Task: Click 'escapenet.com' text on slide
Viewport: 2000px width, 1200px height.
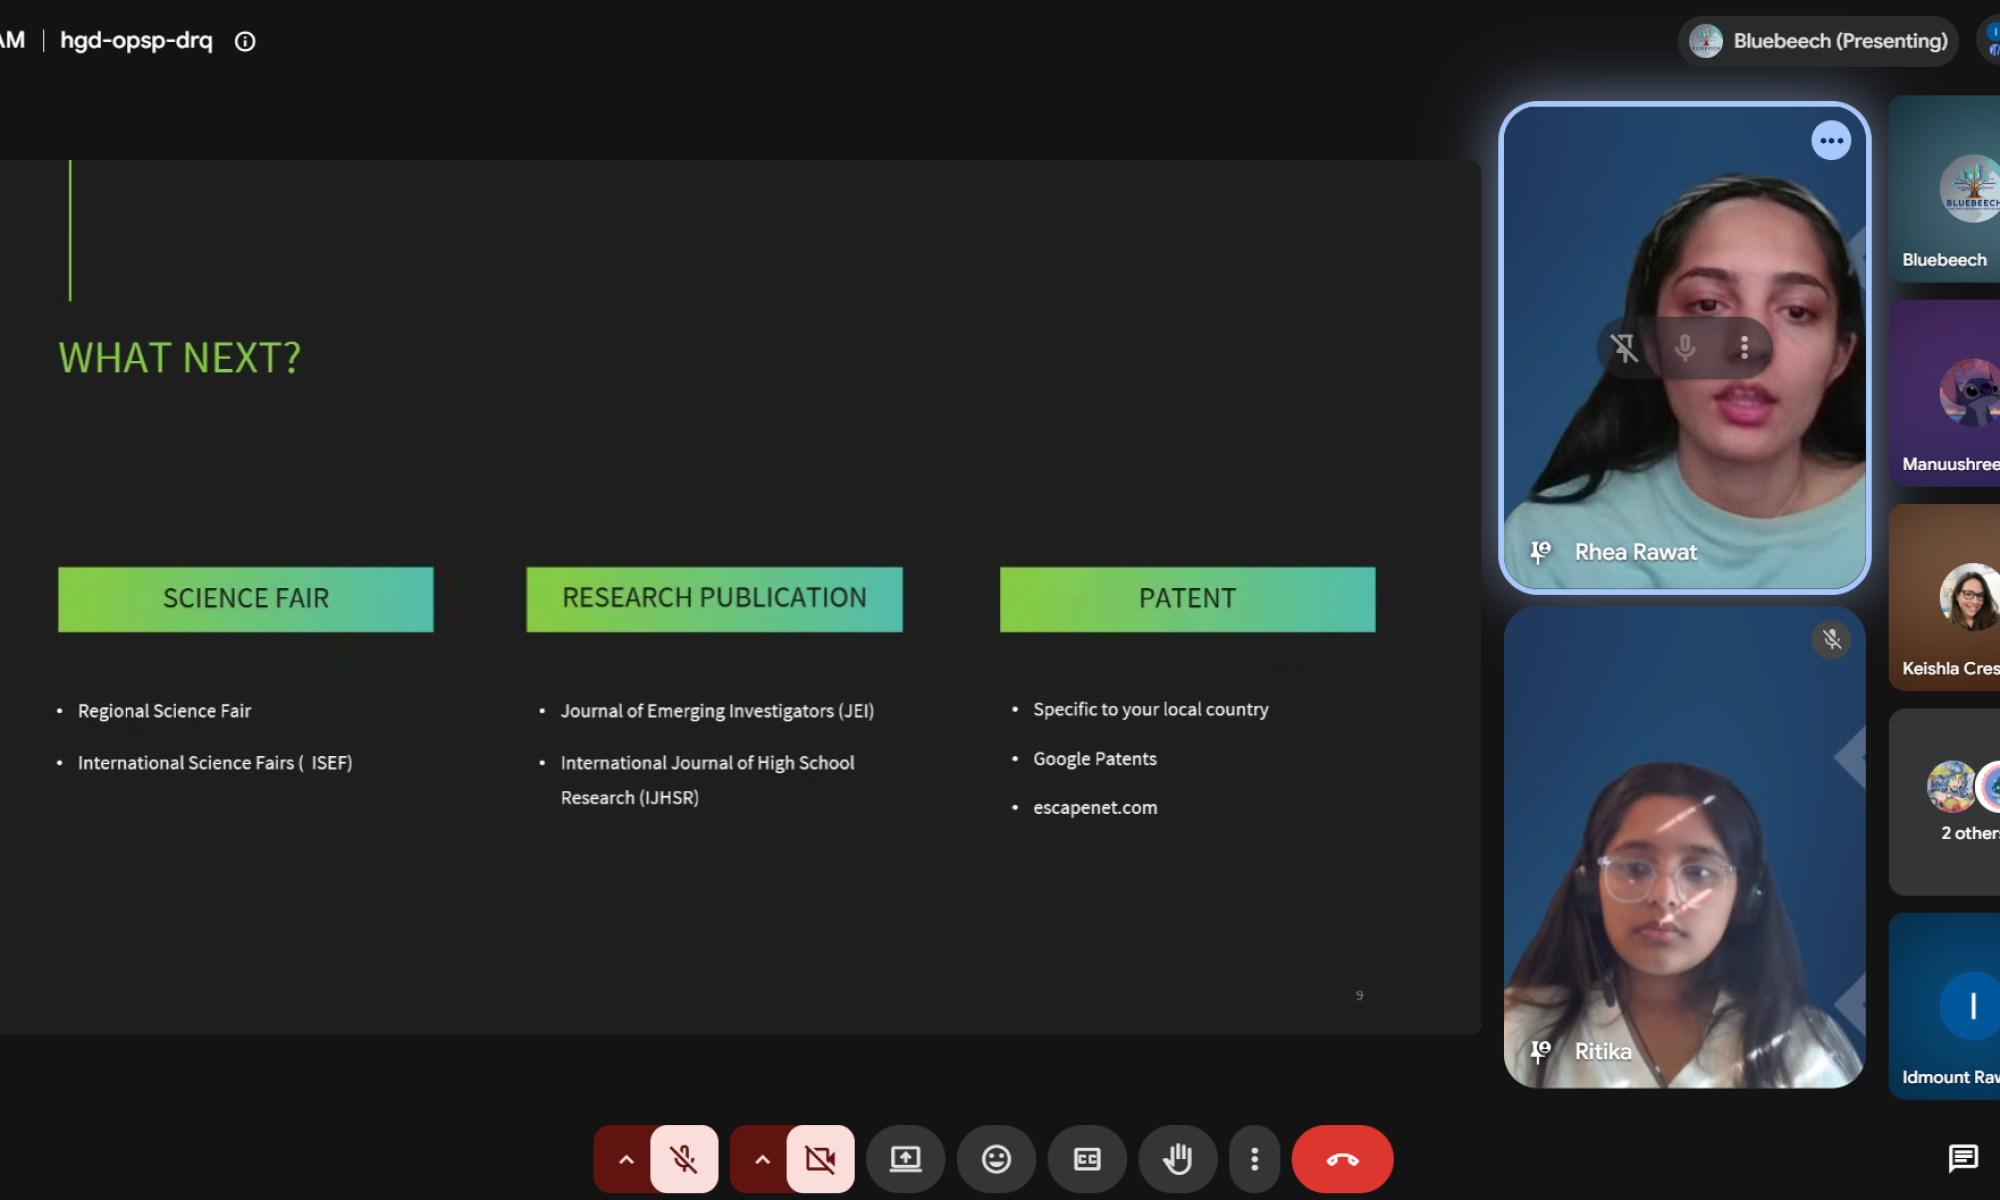Action: tap(1095, 808)
